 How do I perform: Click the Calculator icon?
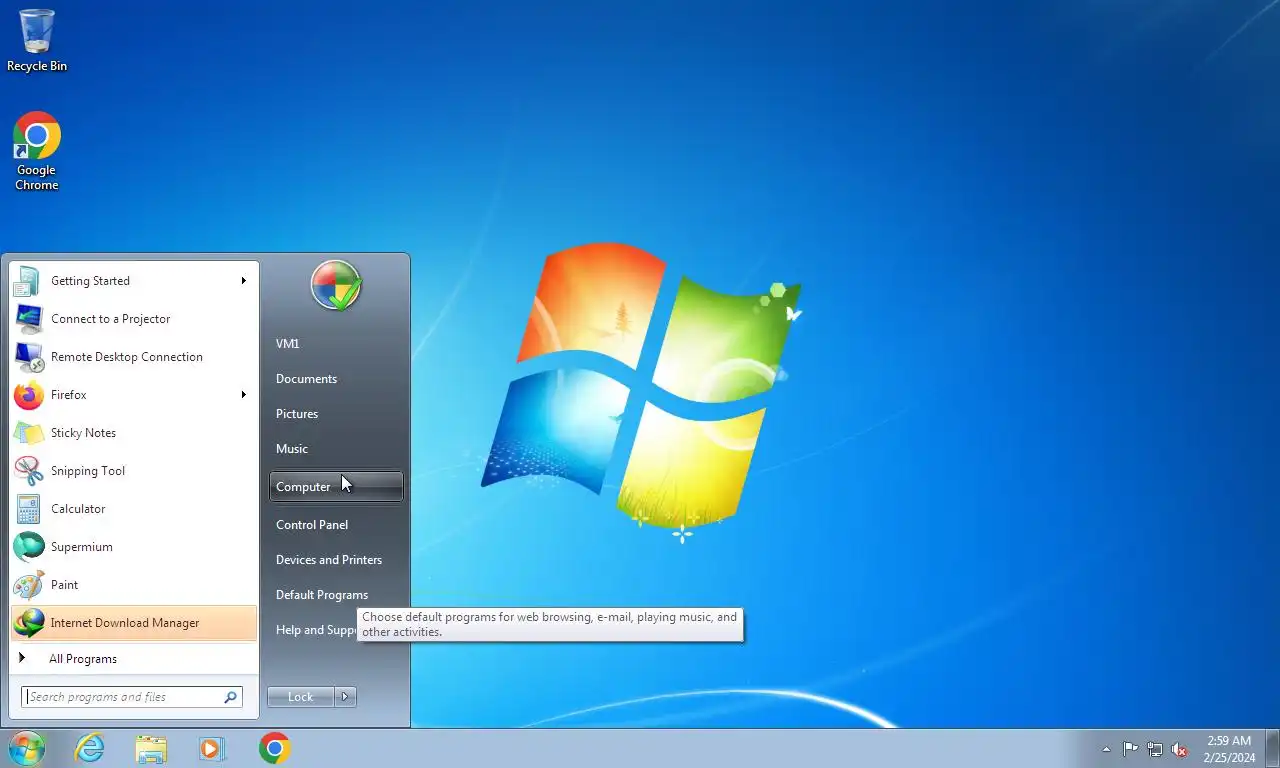click(x=28, y=509)
